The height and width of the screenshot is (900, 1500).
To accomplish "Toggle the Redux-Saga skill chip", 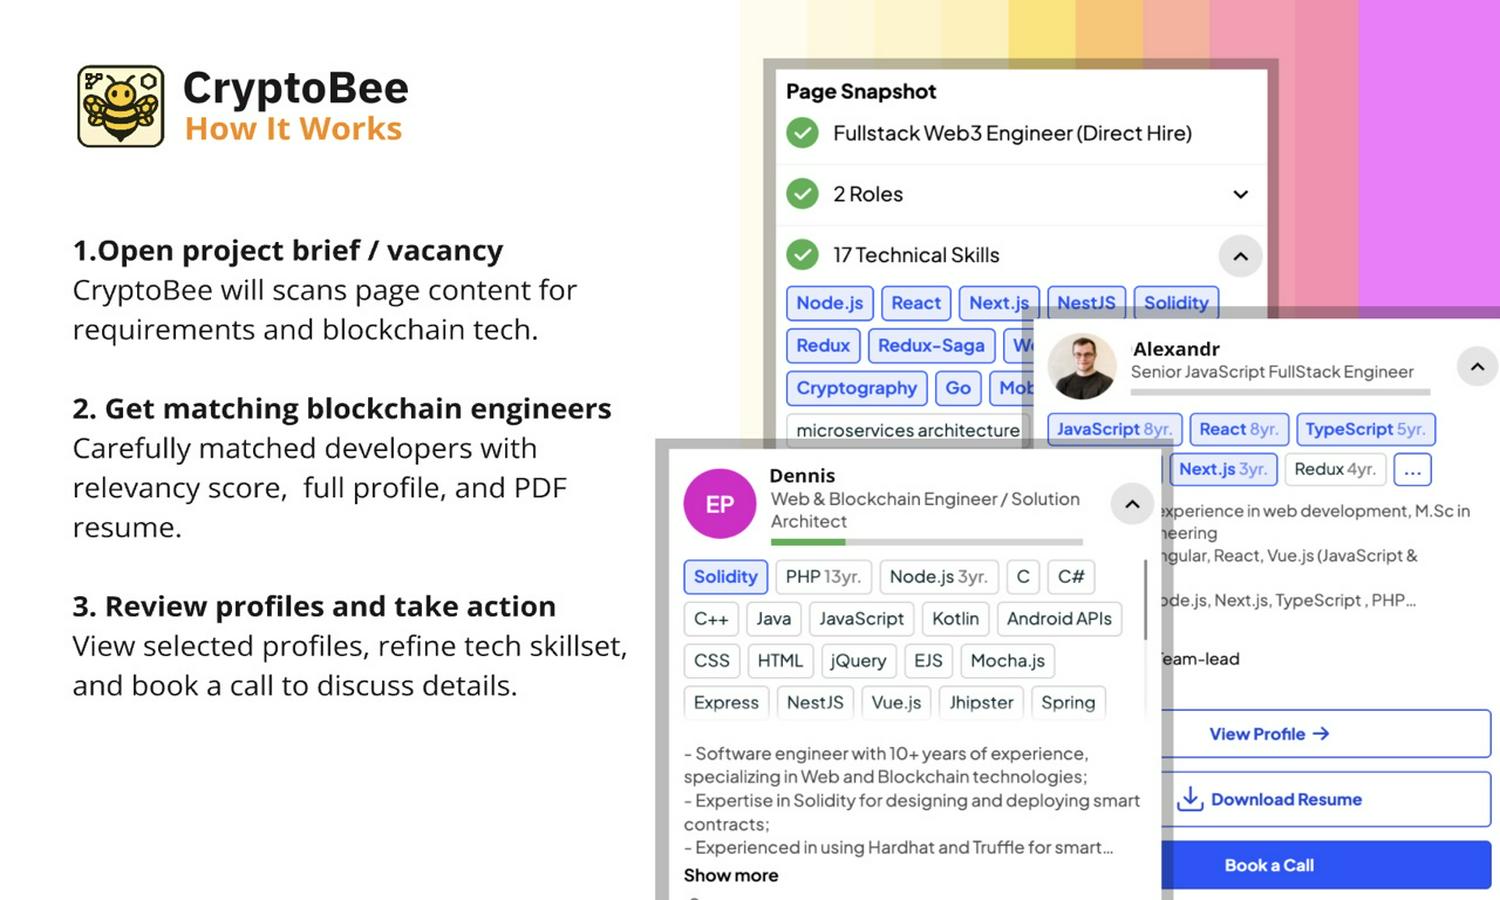I will point(931,346).
